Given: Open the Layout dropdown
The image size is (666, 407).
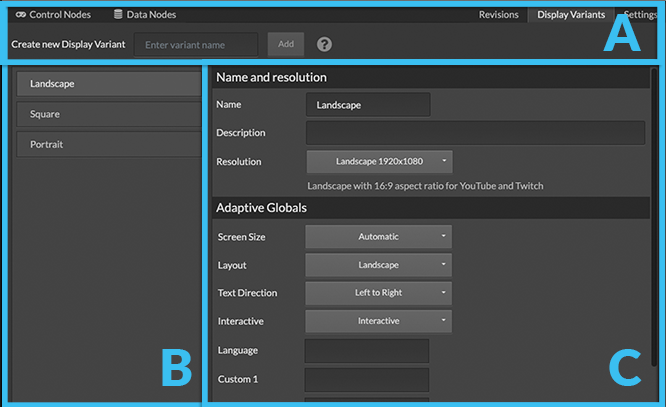Looking at the screenshot, I should [378, 265].
